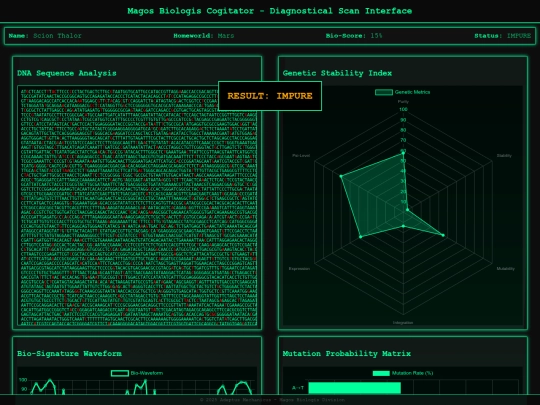This screenshot has height=405, width=540.
Task: Toggle the Mutation Rate (%) legend entry
Action: [403, 373]
